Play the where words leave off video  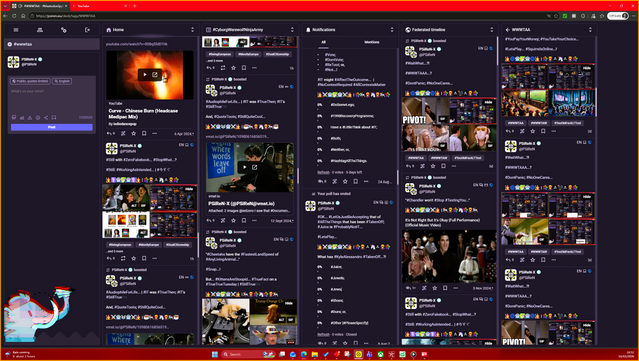pos(245,167)
